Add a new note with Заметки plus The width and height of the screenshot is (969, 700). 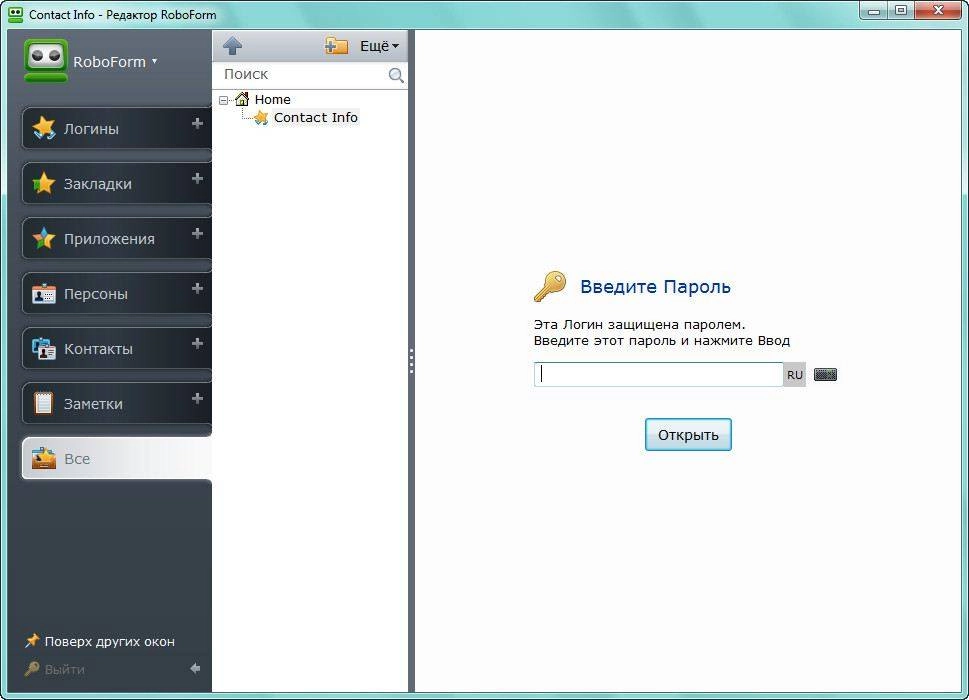coord(197,398)
